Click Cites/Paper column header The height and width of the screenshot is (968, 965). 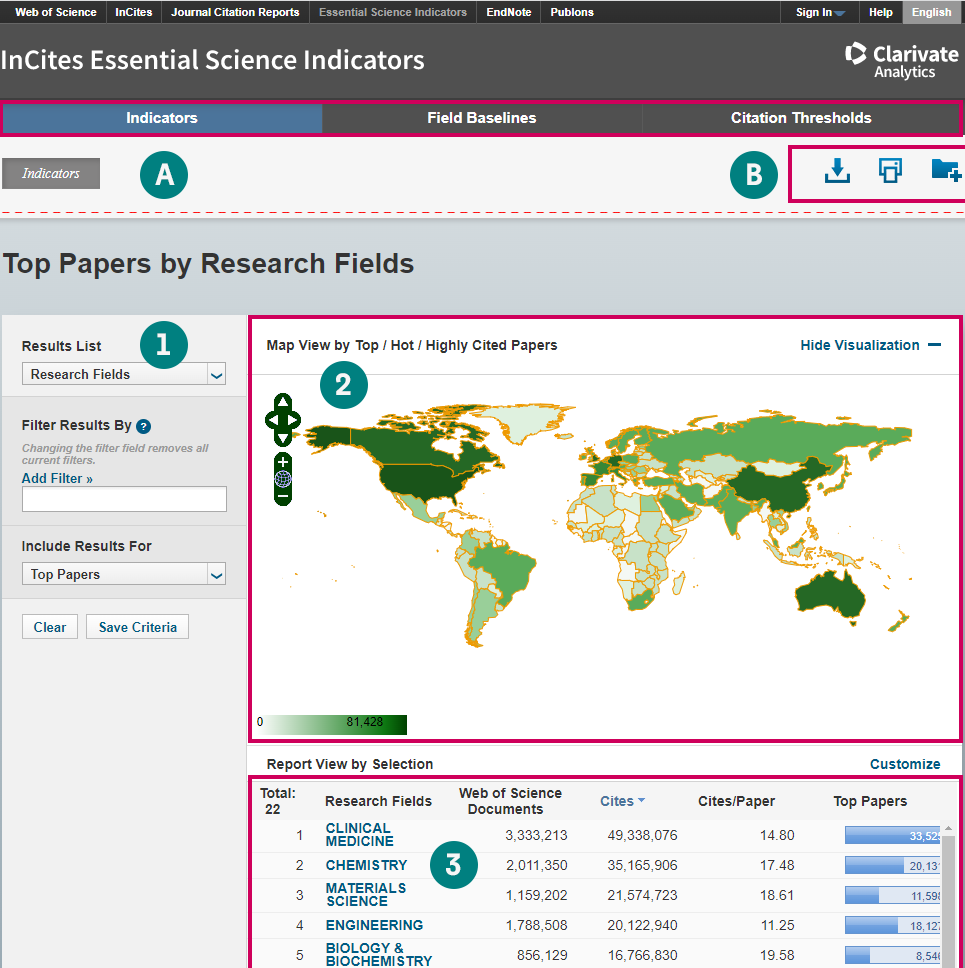736,801
